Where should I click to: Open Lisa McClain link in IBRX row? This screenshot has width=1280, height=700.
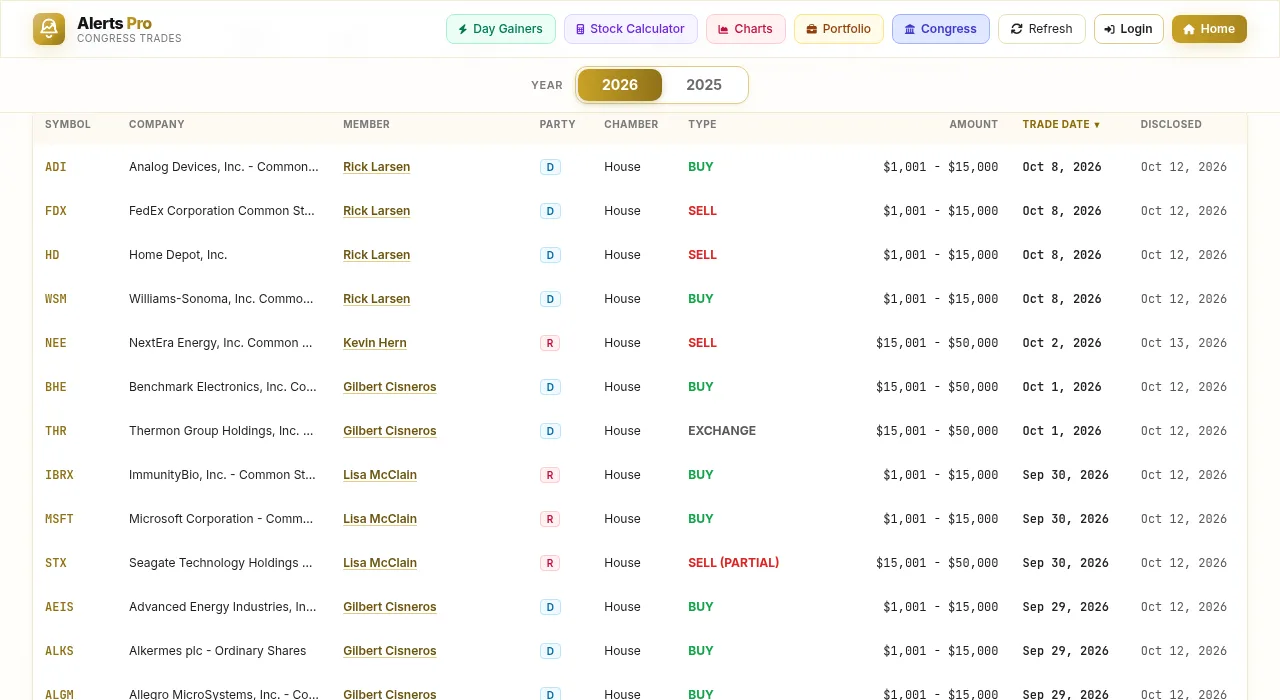coord(380,475)
